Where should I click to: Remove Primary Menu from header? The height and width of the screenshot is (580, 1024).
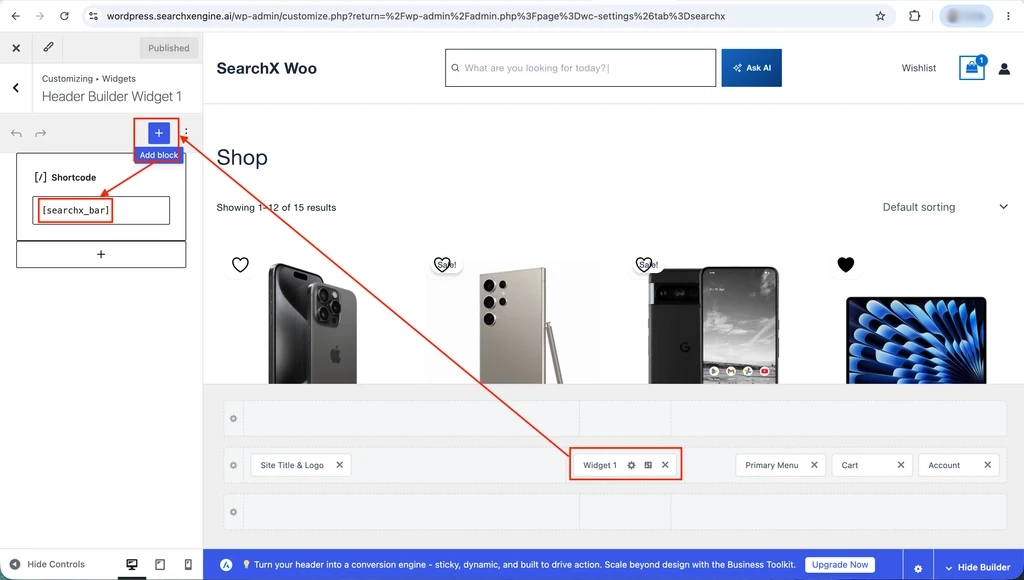pyautogui.click(x=814, y=465)
